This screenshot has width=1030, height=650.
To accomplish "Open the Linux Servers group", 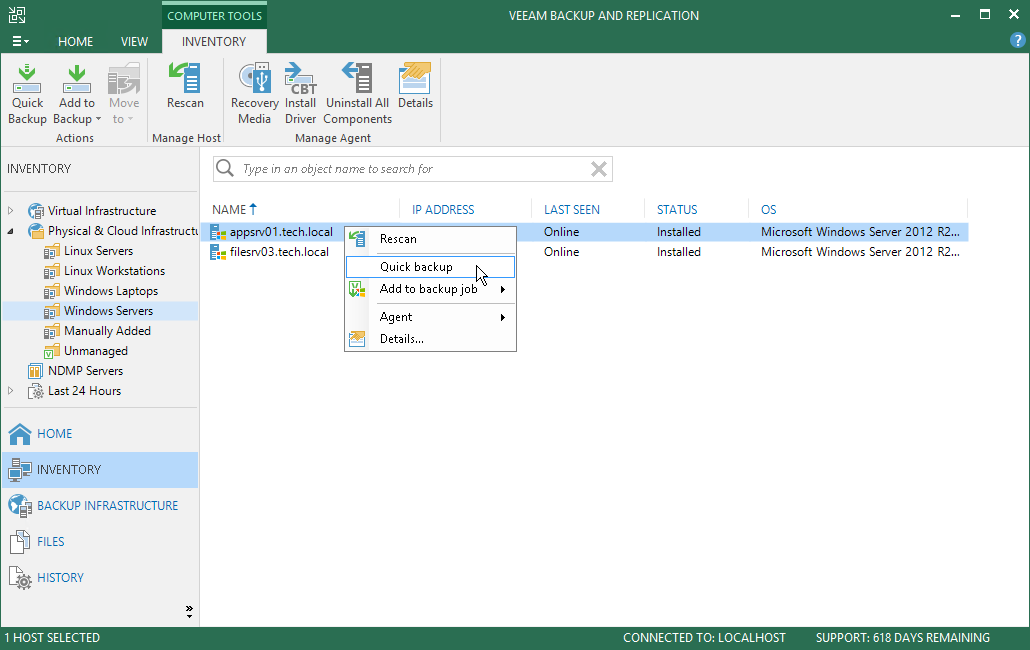I will tap(99, 251).
